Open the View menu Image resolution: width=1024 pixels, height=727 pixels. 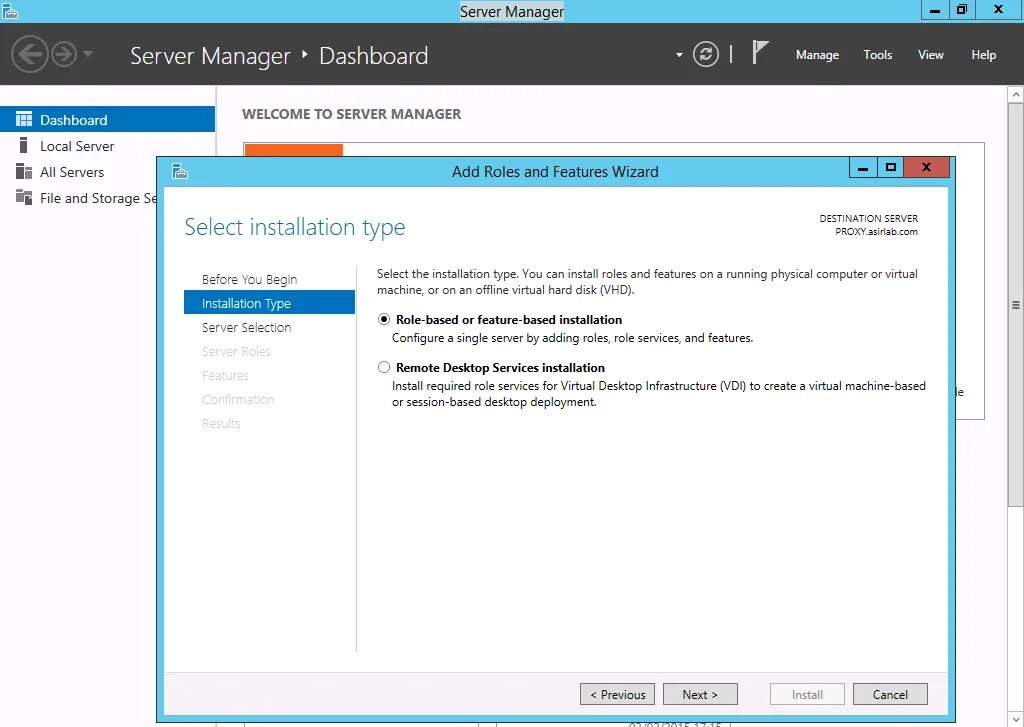tap(930, 55)
